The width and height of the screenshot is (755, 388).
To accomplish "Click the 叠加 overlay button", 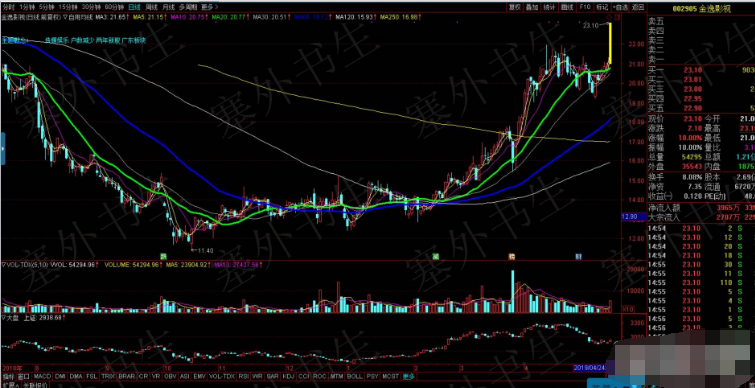I will 532,7.
